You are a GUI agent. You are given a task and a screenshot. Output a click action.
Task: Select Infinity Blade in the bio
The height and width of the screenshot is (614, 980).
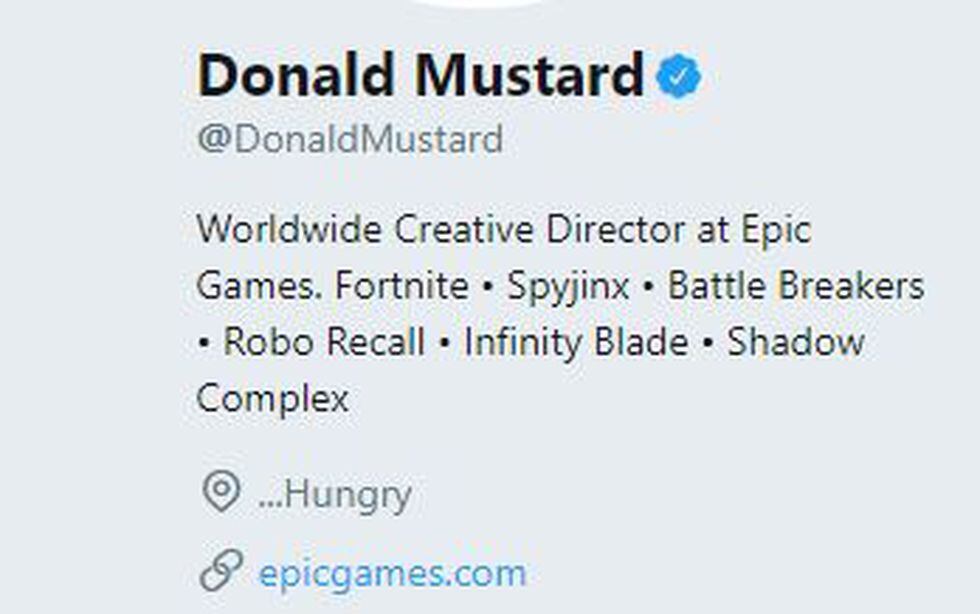point(576,343)
